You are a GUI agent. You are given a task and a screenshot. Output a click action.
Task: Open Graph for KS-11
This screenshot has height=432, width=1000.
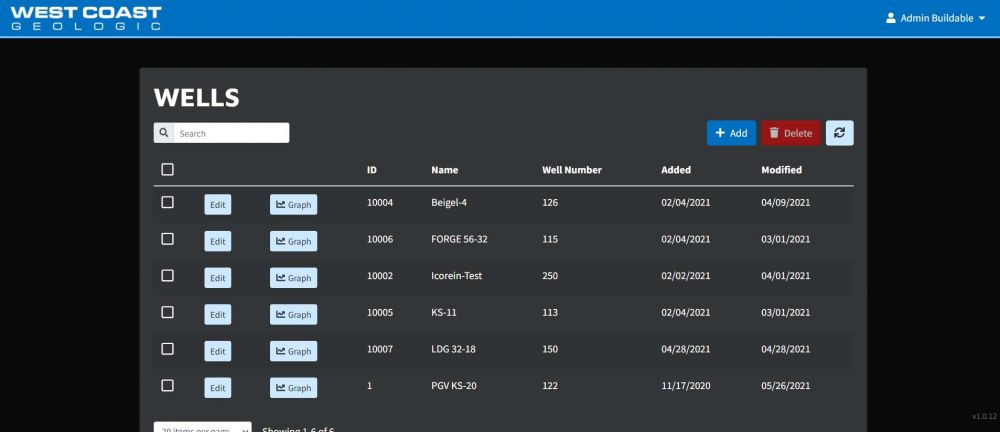point(293,315)
